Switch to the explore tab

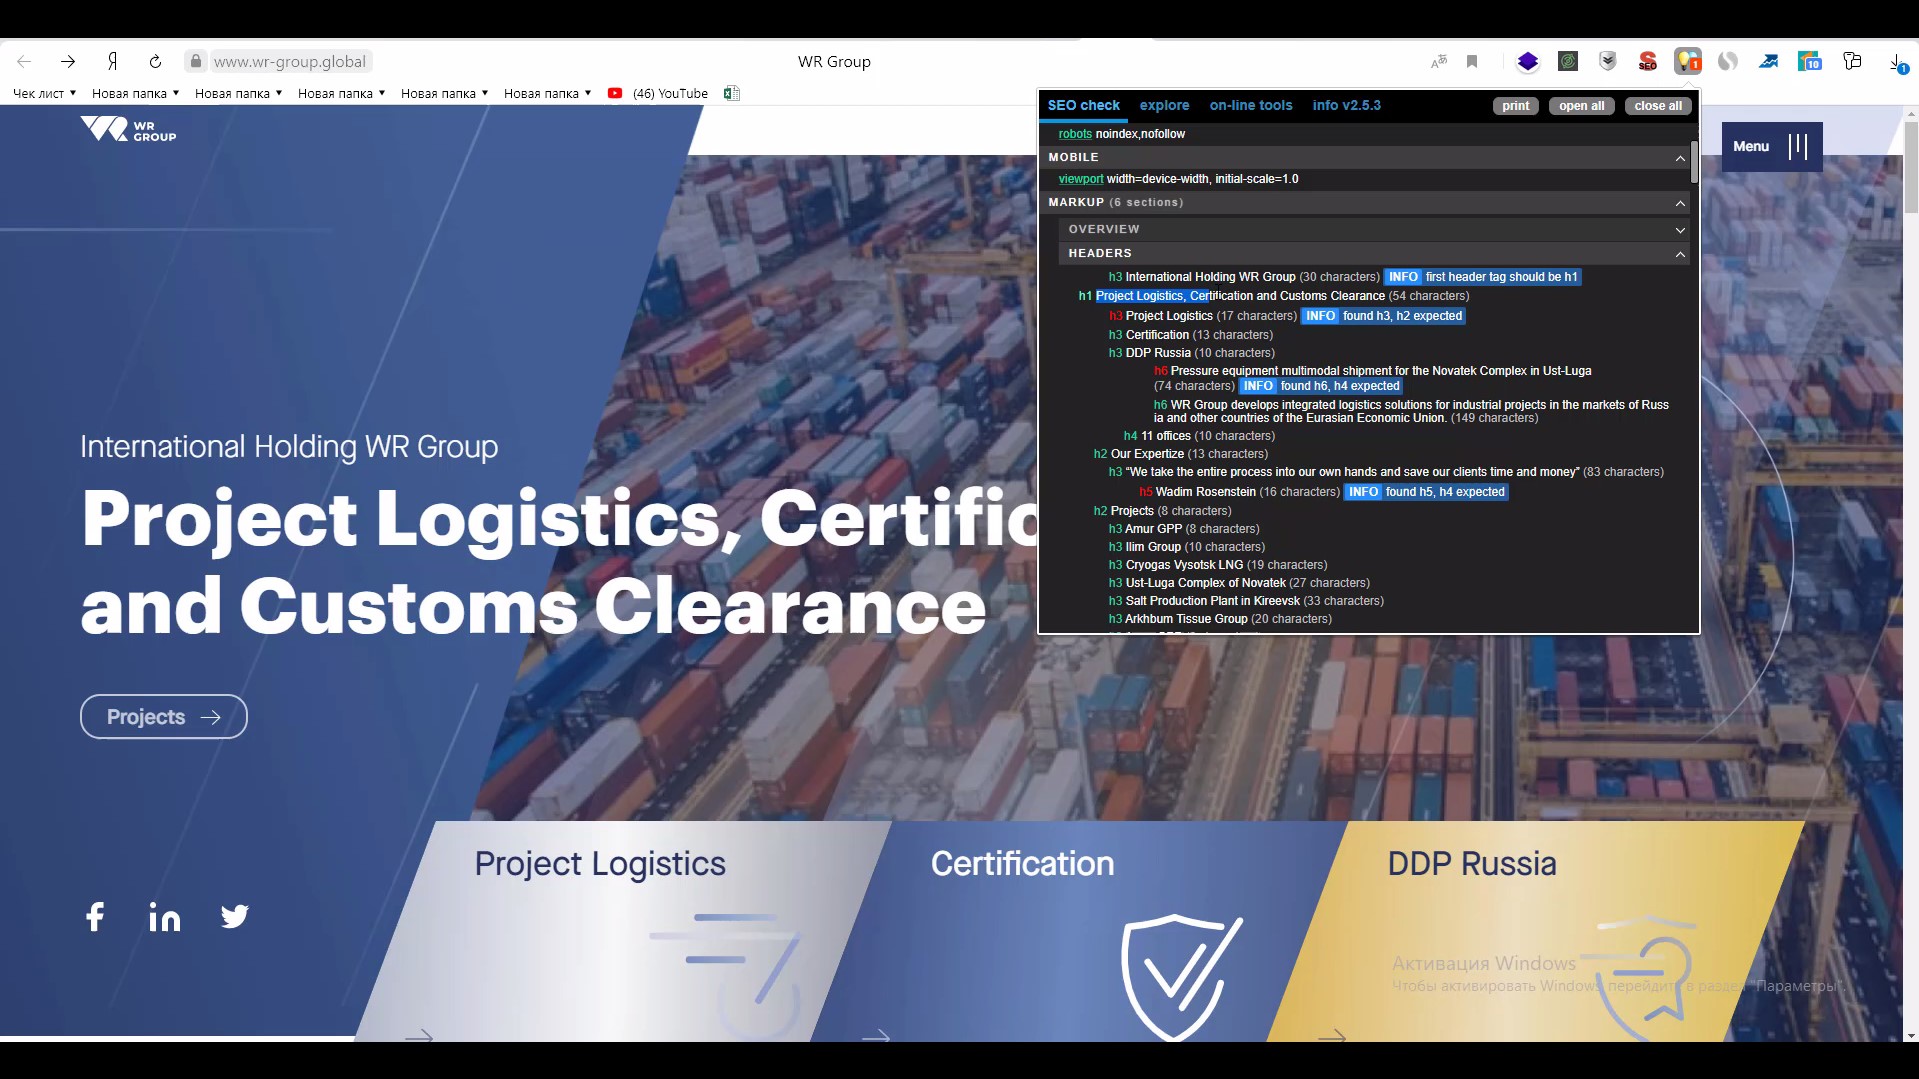coord(1164,105)
